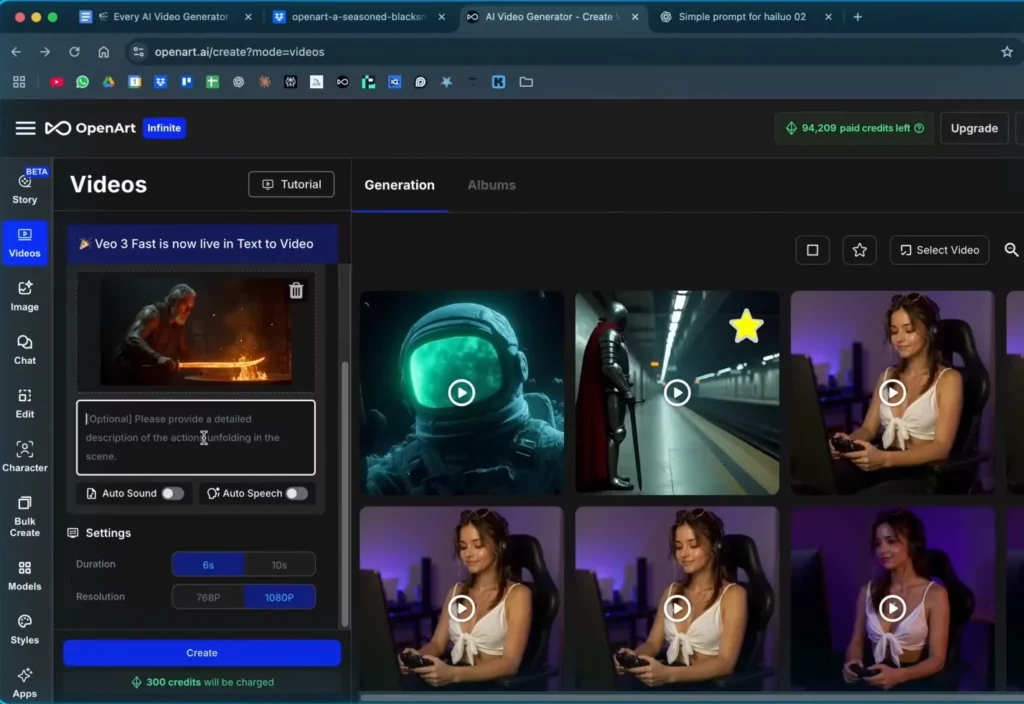Switch to the Albums tab

[x=491, y=185]
